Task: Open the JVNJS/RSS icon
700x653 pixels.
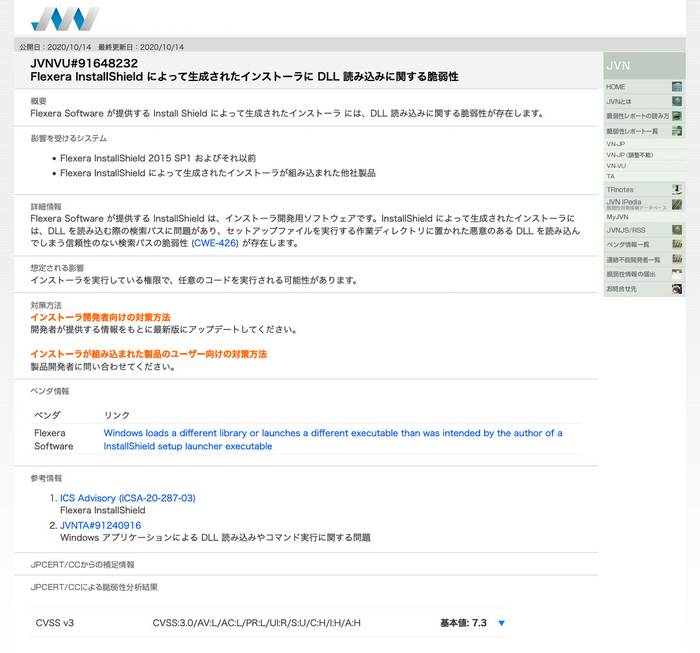Action: (677, 230)
